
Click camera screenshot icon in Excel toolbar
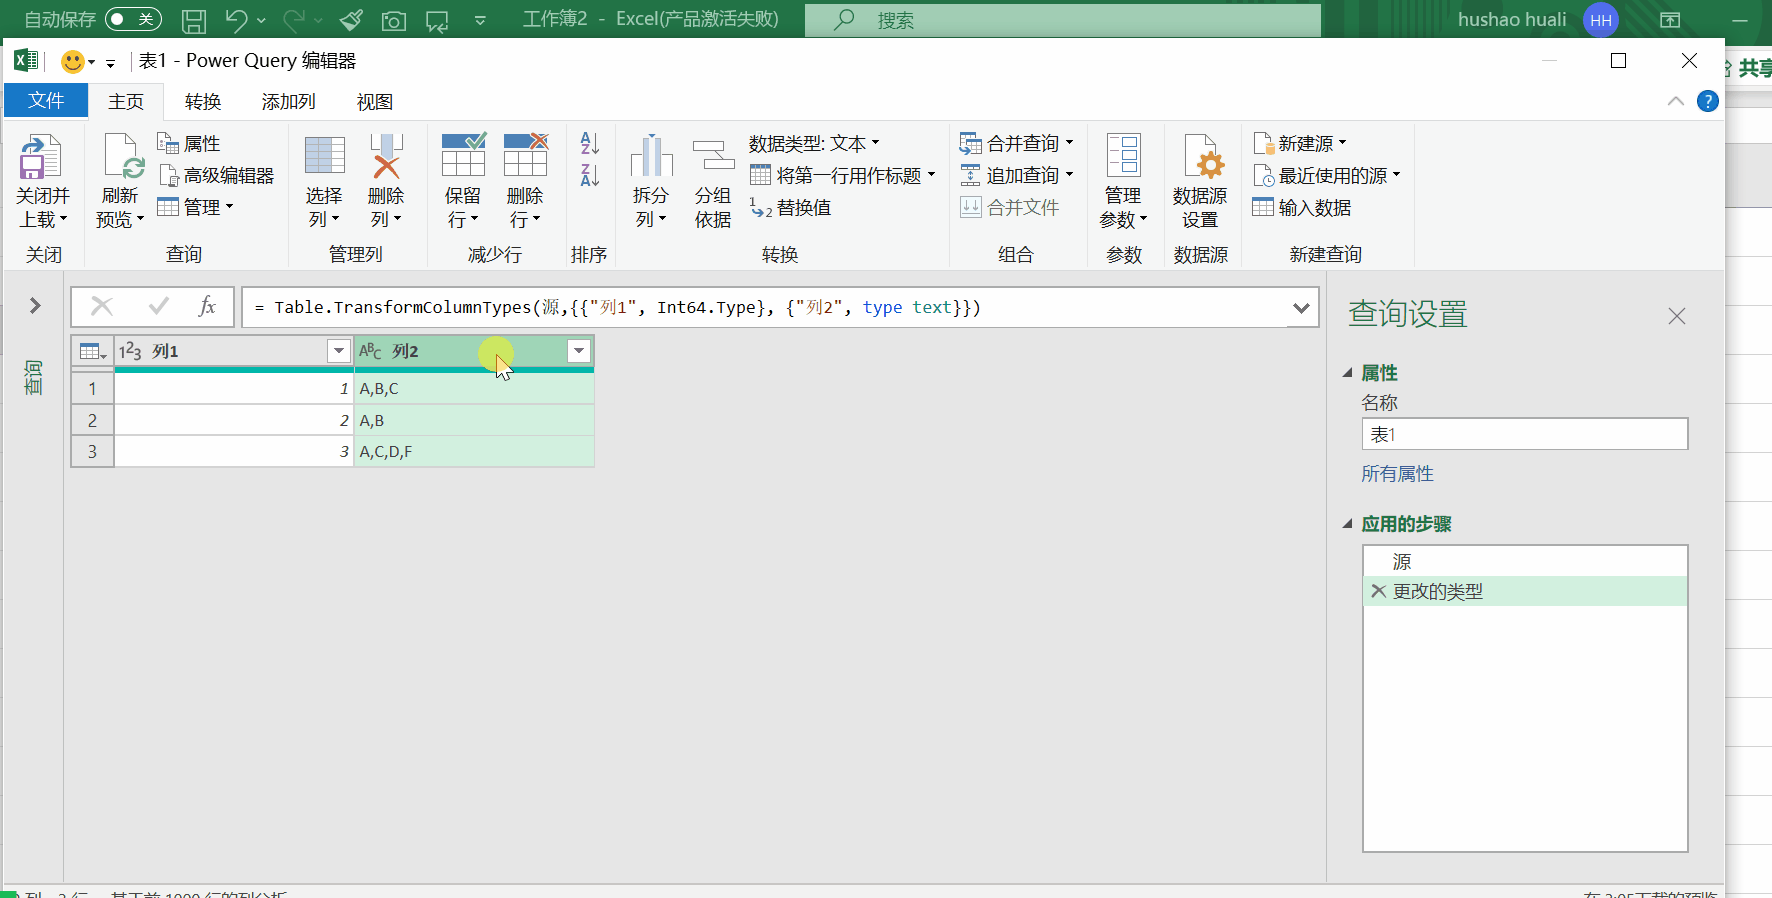[x=394, y=20]
